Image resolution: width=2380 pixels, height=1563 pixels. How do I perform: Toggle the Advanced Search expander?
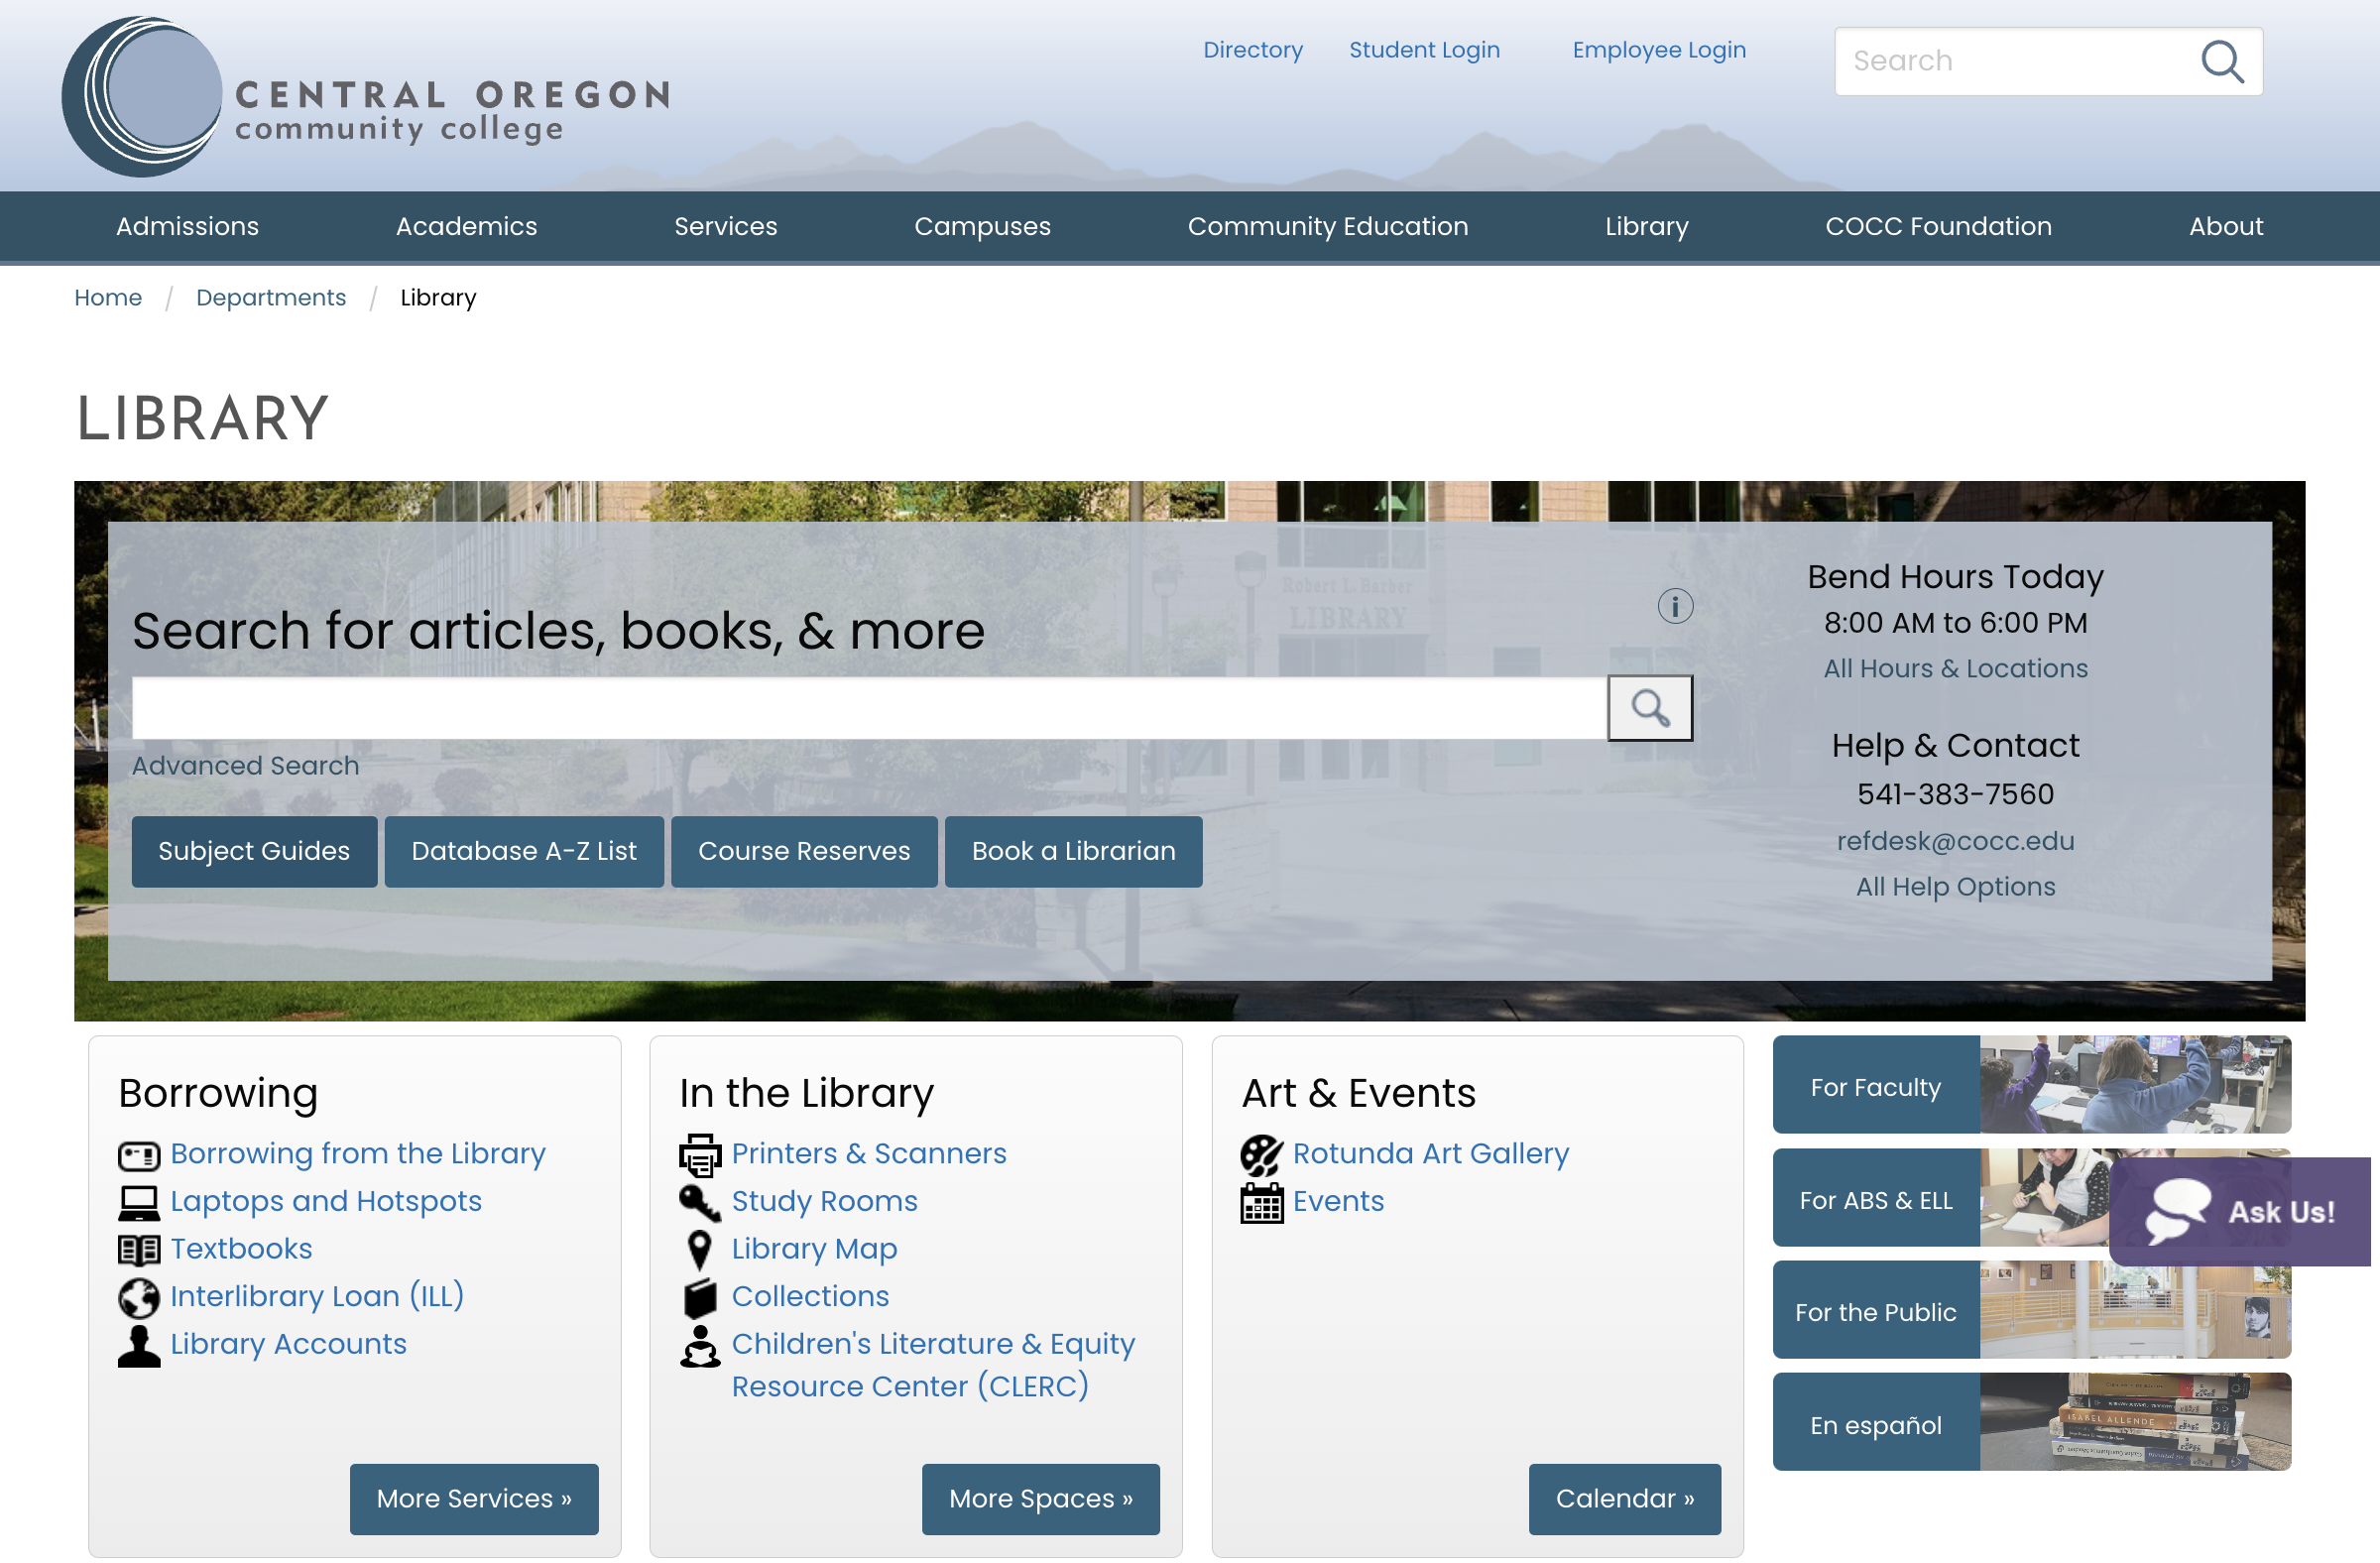[x=246, y=764]
